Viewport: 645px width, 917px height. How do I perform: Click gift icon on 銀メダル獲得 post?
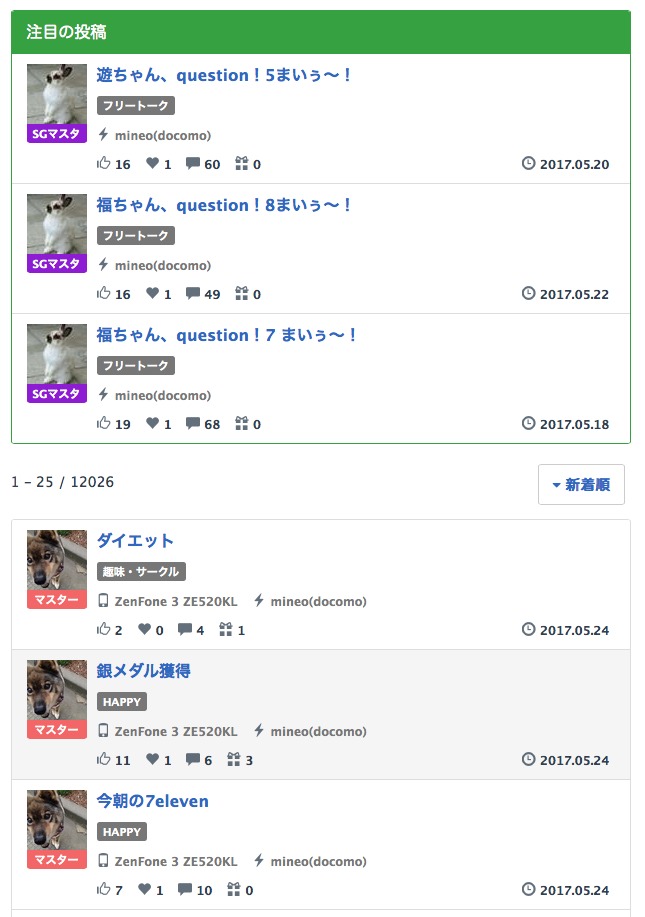coord(233,760)
